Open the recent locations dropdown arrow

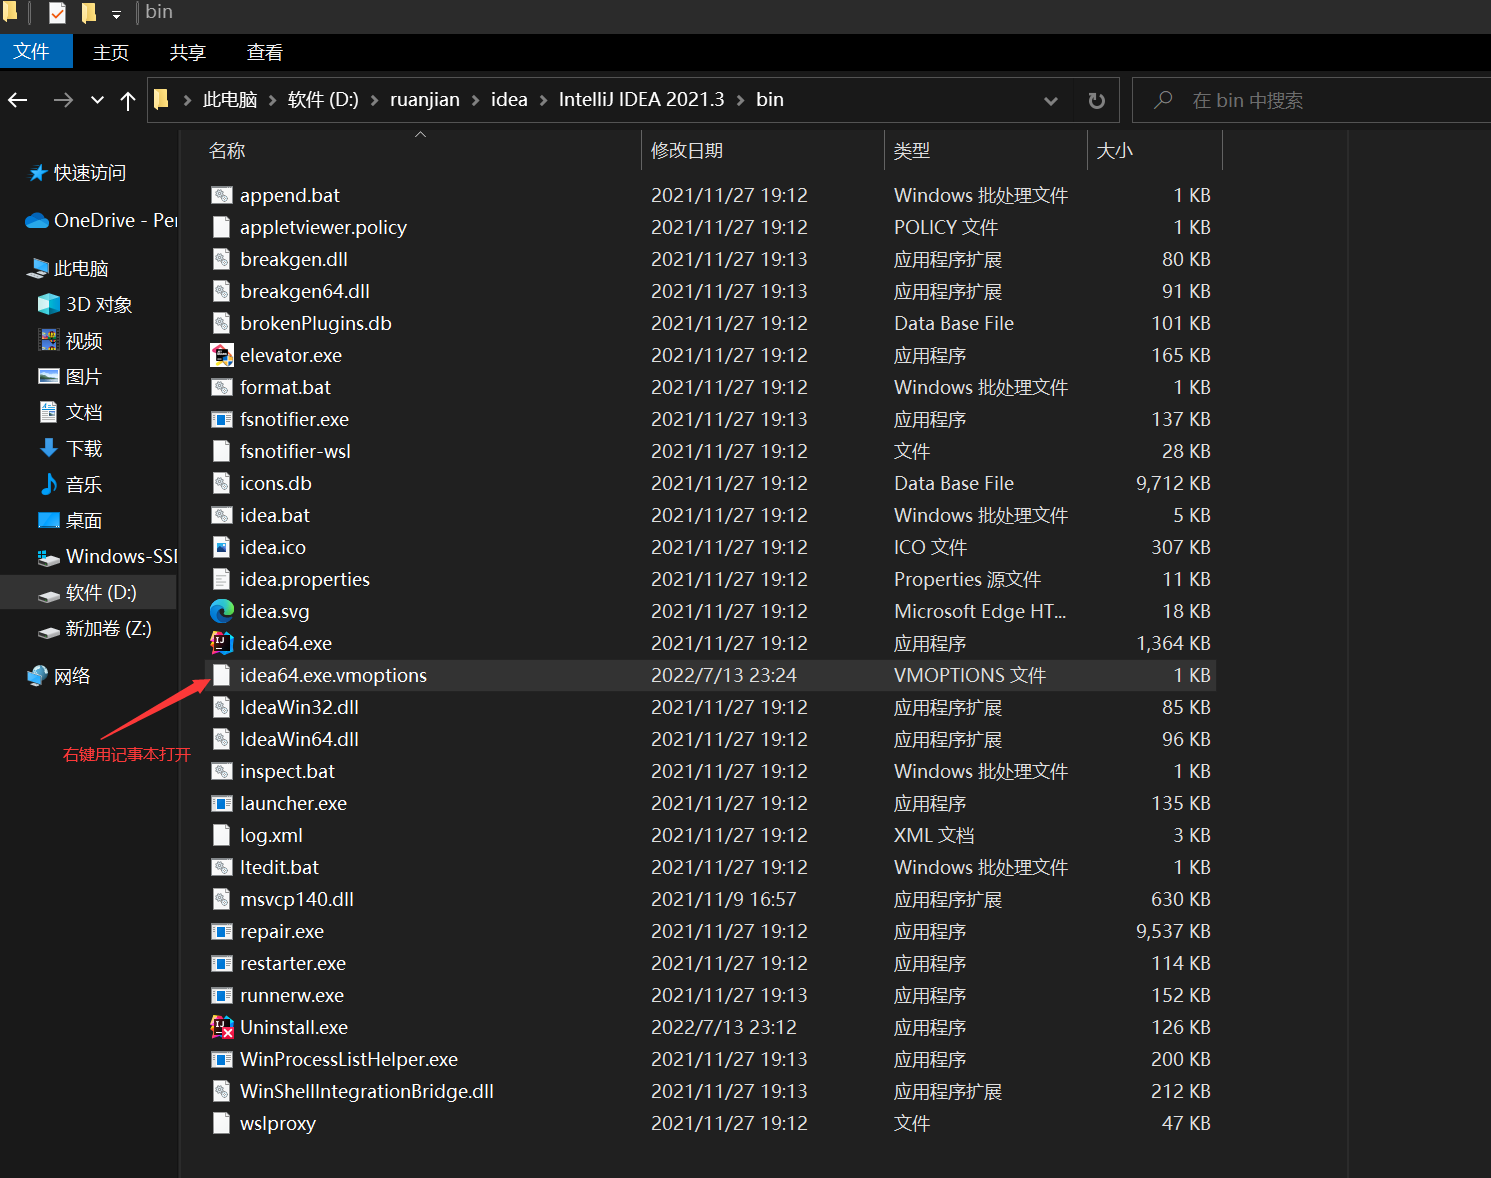click(97, 100)
